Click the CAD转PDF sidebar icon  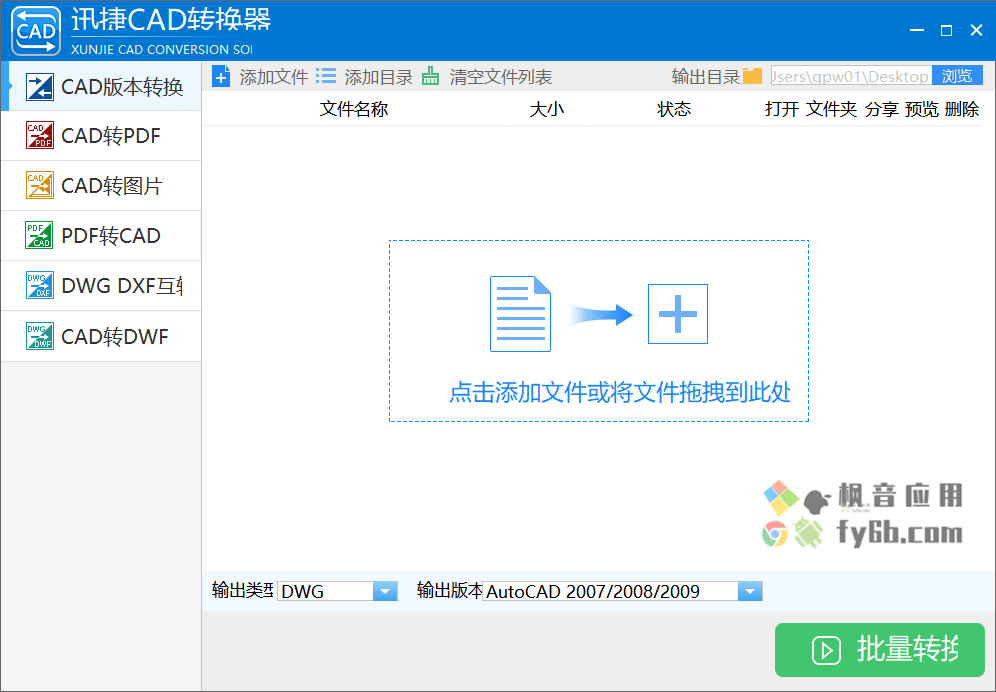tap(39, 135)
